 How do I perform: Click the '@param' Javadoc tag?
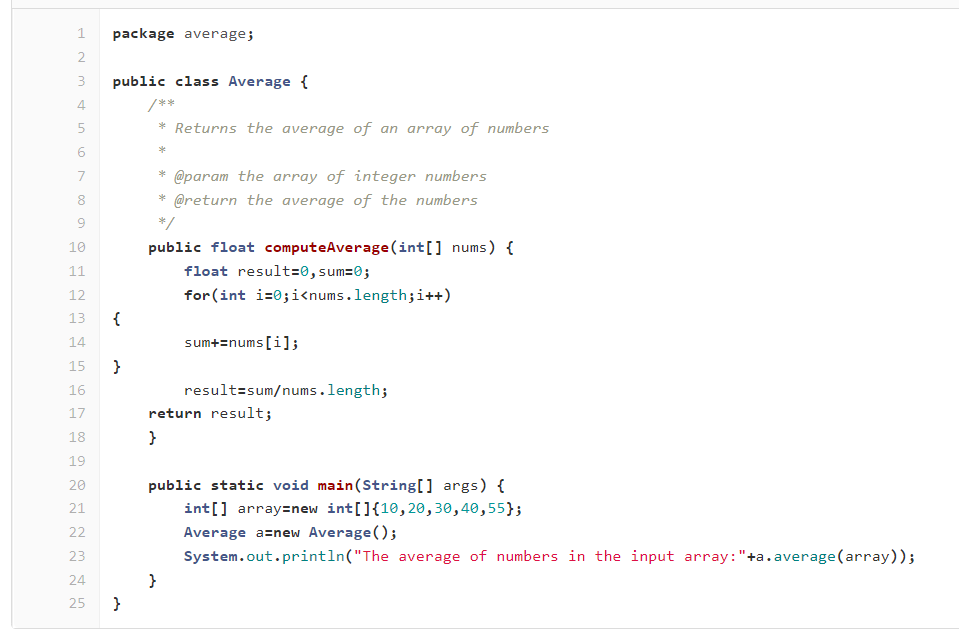click(x=201, y=177)
